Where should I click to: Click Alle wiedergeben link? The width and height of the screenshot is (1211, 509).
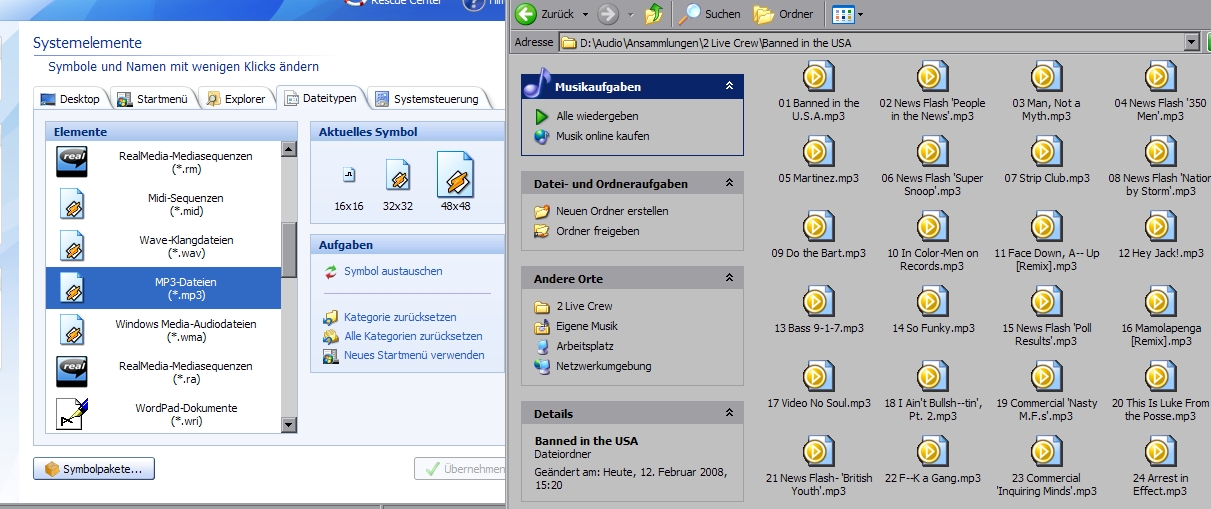[597, 116]
